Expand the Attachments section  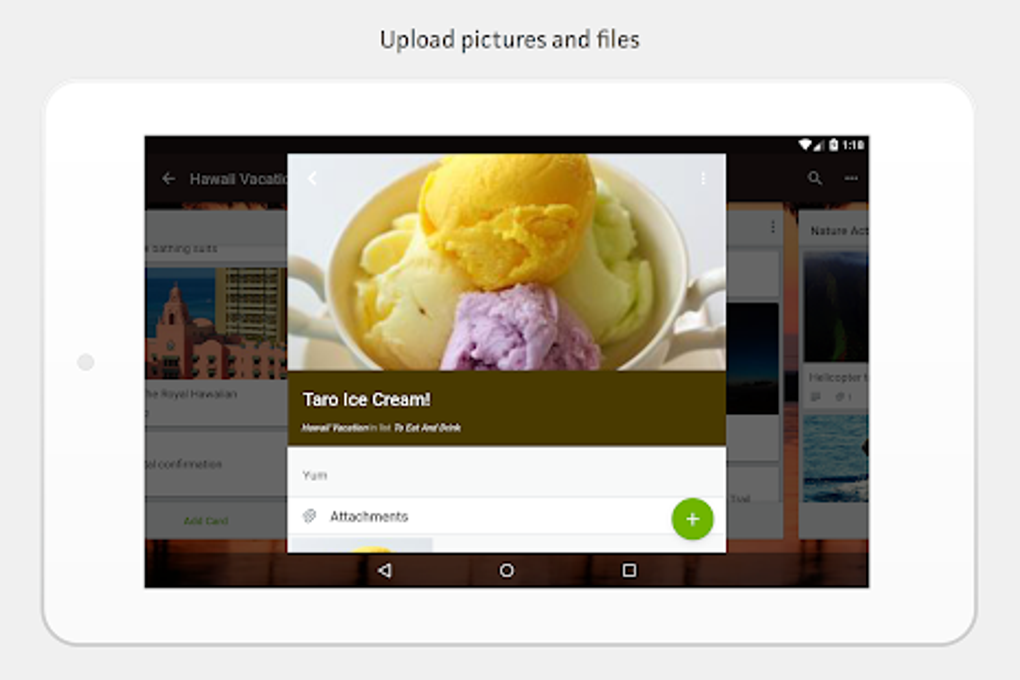pyautogui.click(x=369, y=516)
